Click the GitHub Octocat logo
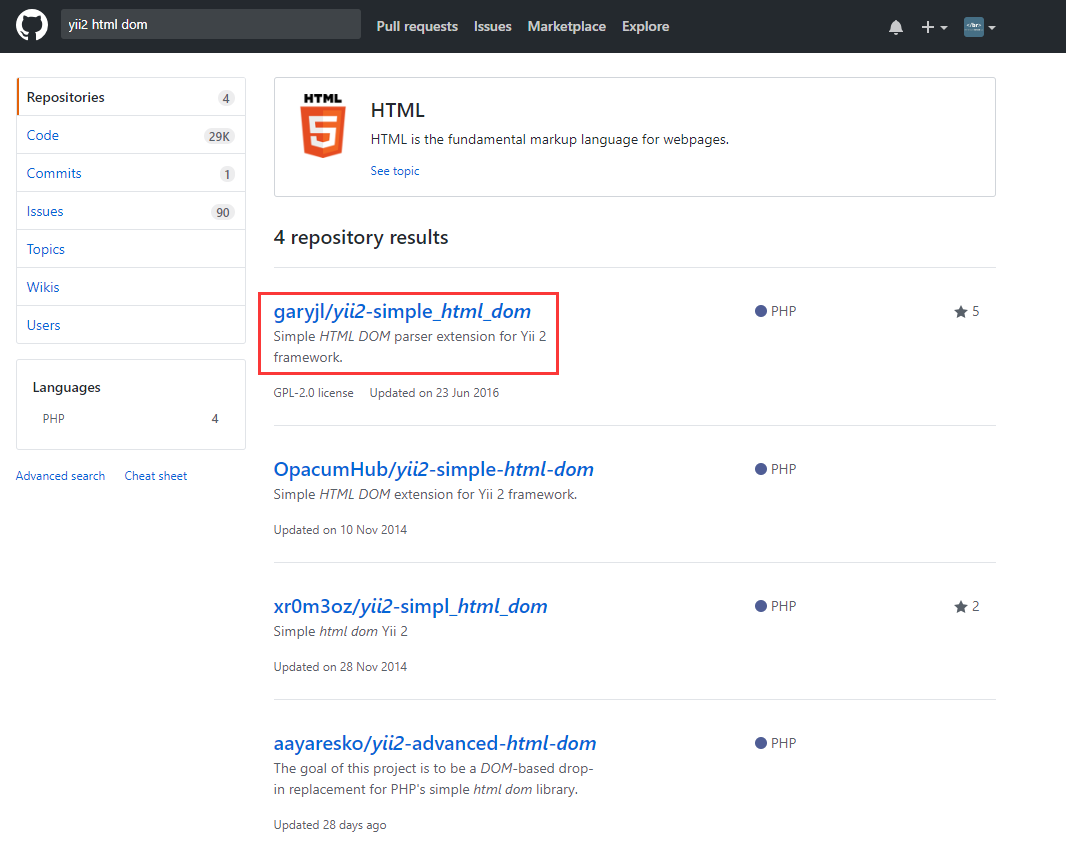Viewport: 1066px width, 841px height. pos(32,26)
